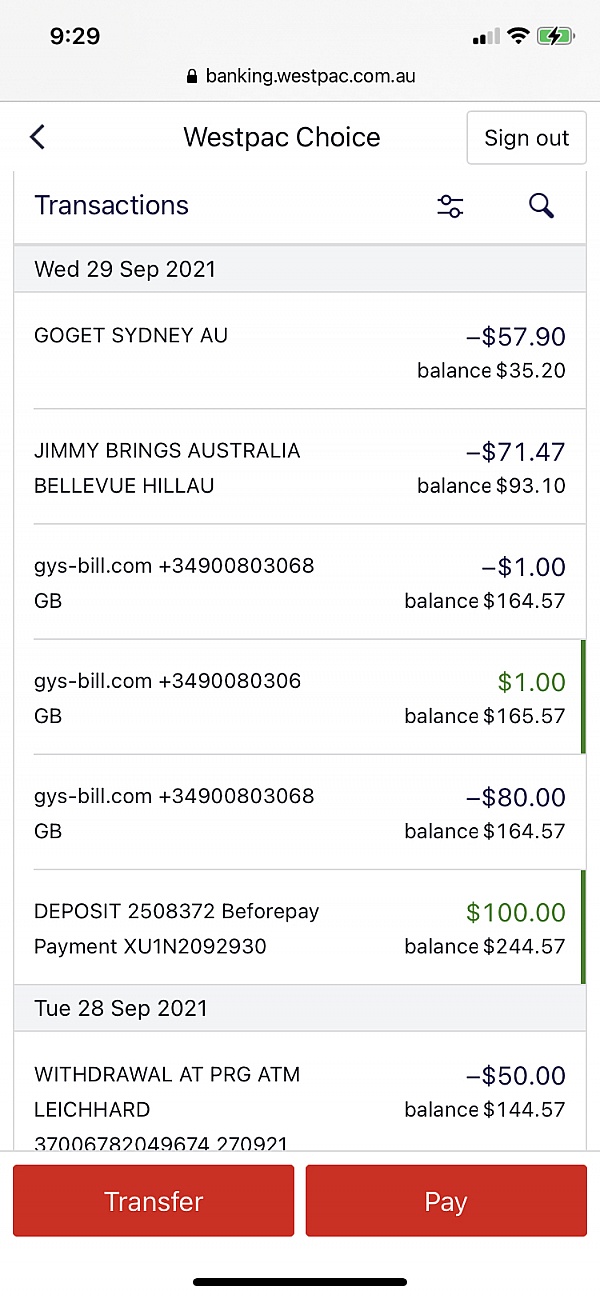Tap the battery charging status icon
This screenshot has width=600, height=1299.
pos(555,37)
